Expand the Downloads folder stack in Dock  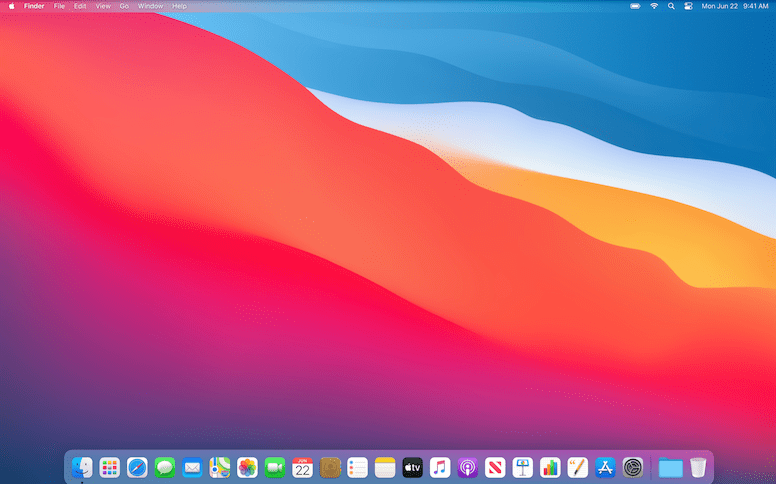tap(670, 467)
